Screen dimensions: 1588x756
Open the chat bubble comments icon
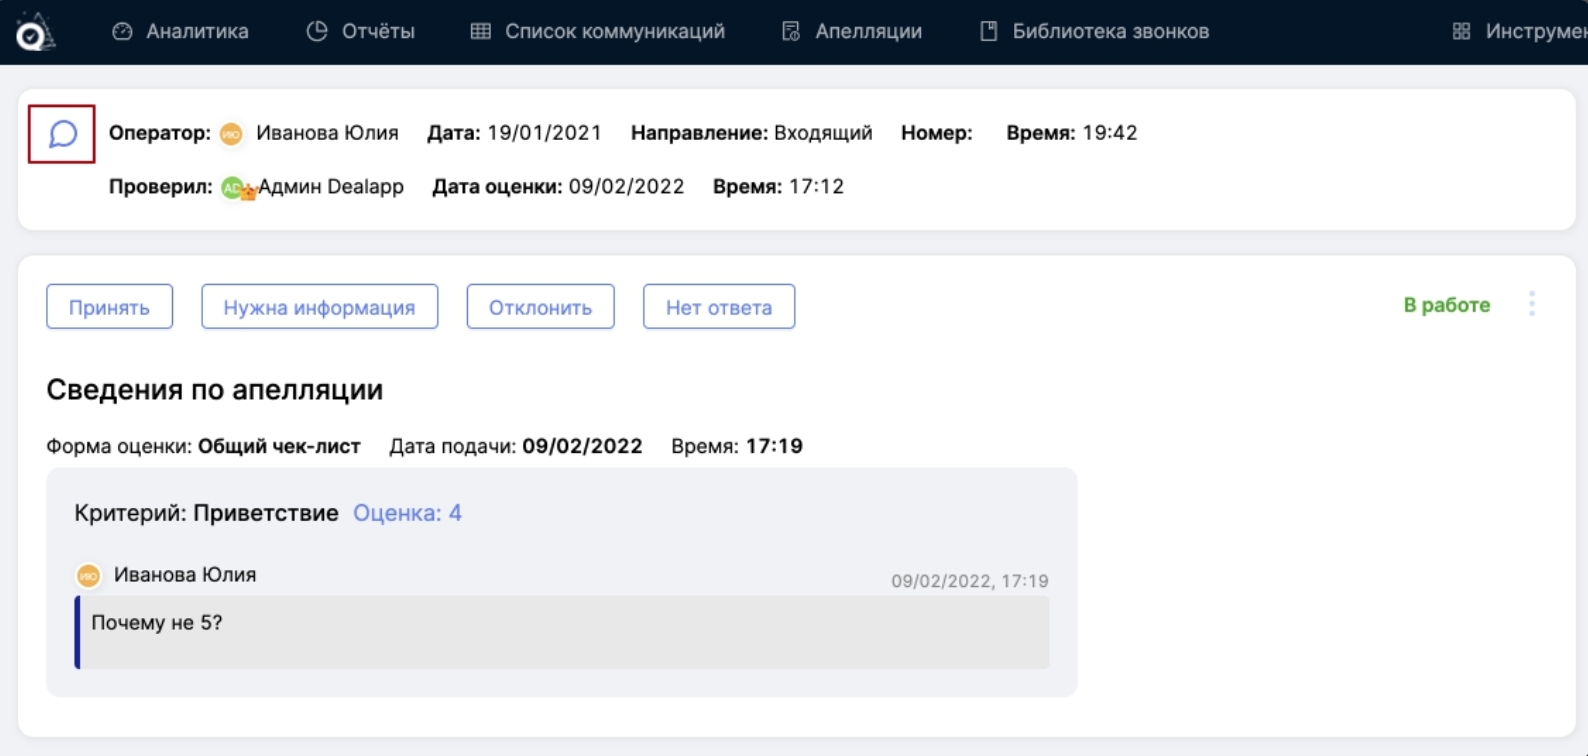[62, 134]
